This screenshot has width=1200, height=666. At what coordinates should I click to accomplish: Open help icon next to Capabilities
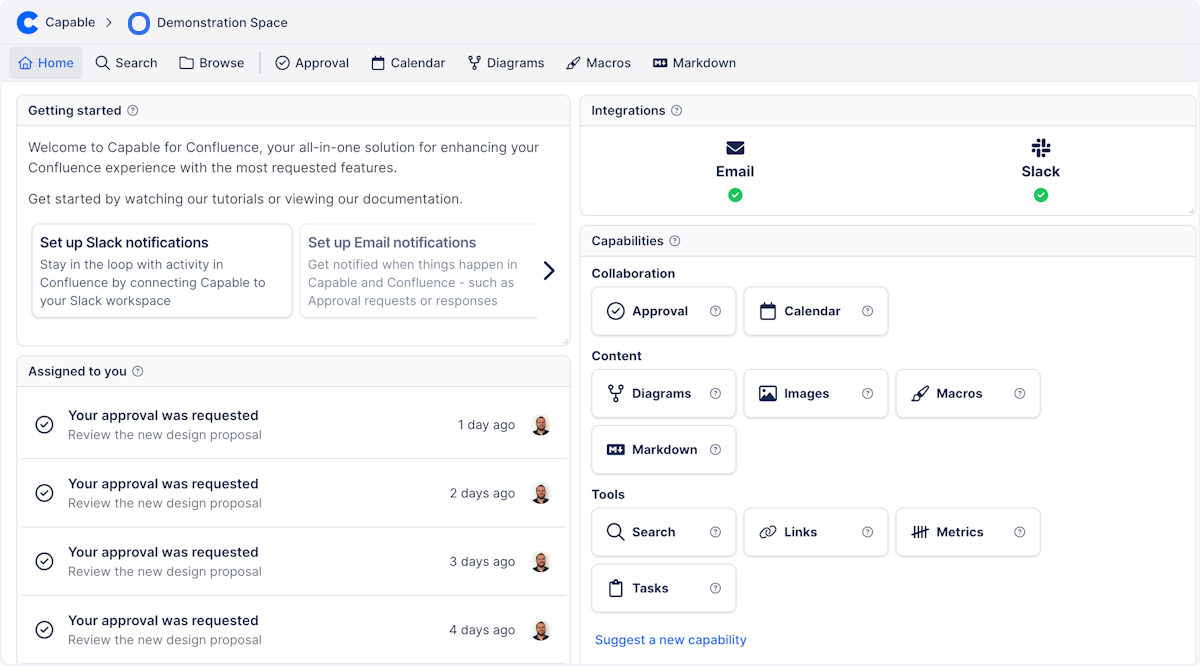tap(675, 241)
